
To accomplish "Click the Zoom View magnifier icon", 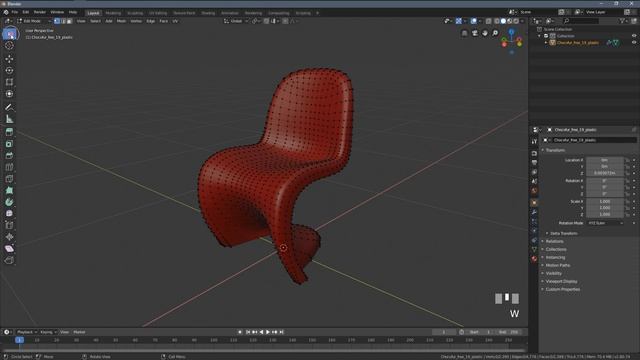I will (x=495, y=33).
